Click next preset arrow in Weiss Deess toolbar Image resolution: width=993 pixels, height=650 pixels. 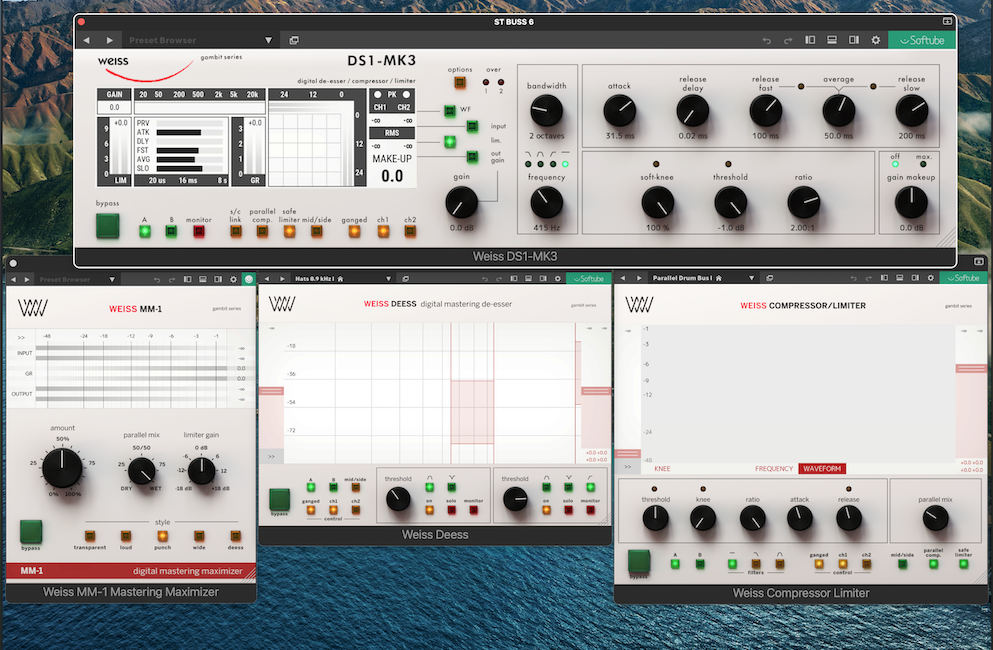coord(282,278)
